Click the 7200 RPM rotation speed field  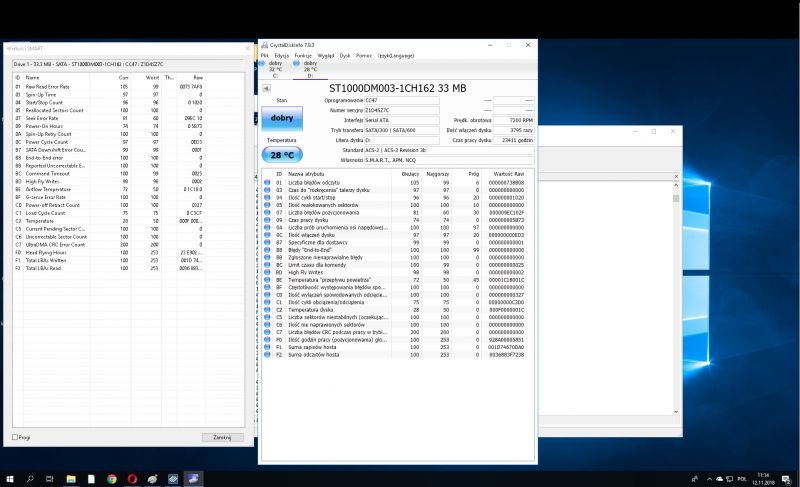click(513, 120)
